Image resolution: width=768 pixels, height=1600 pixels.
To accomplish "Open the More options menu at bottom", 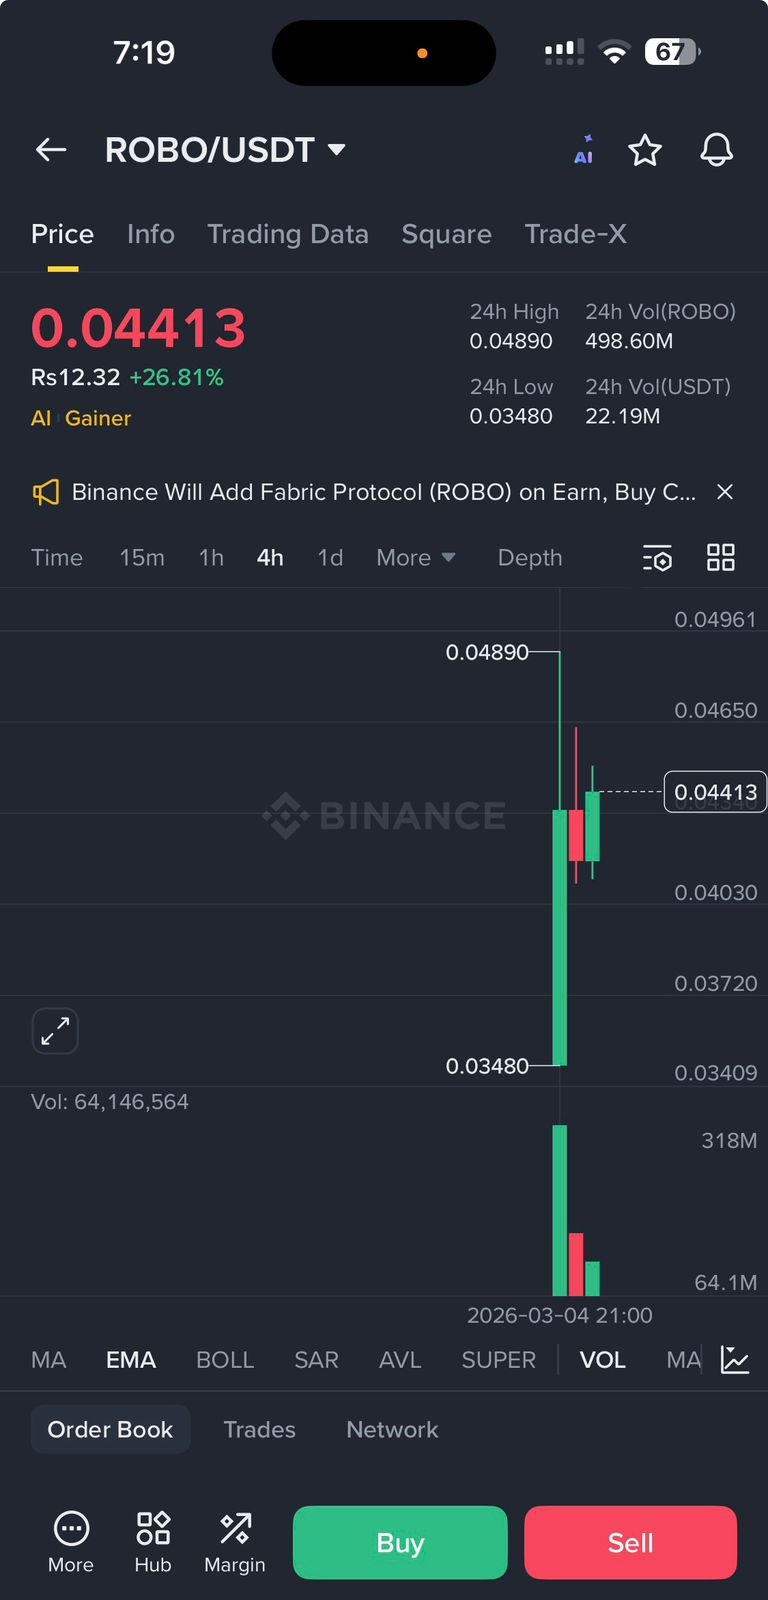I will tap(71, 1542).
